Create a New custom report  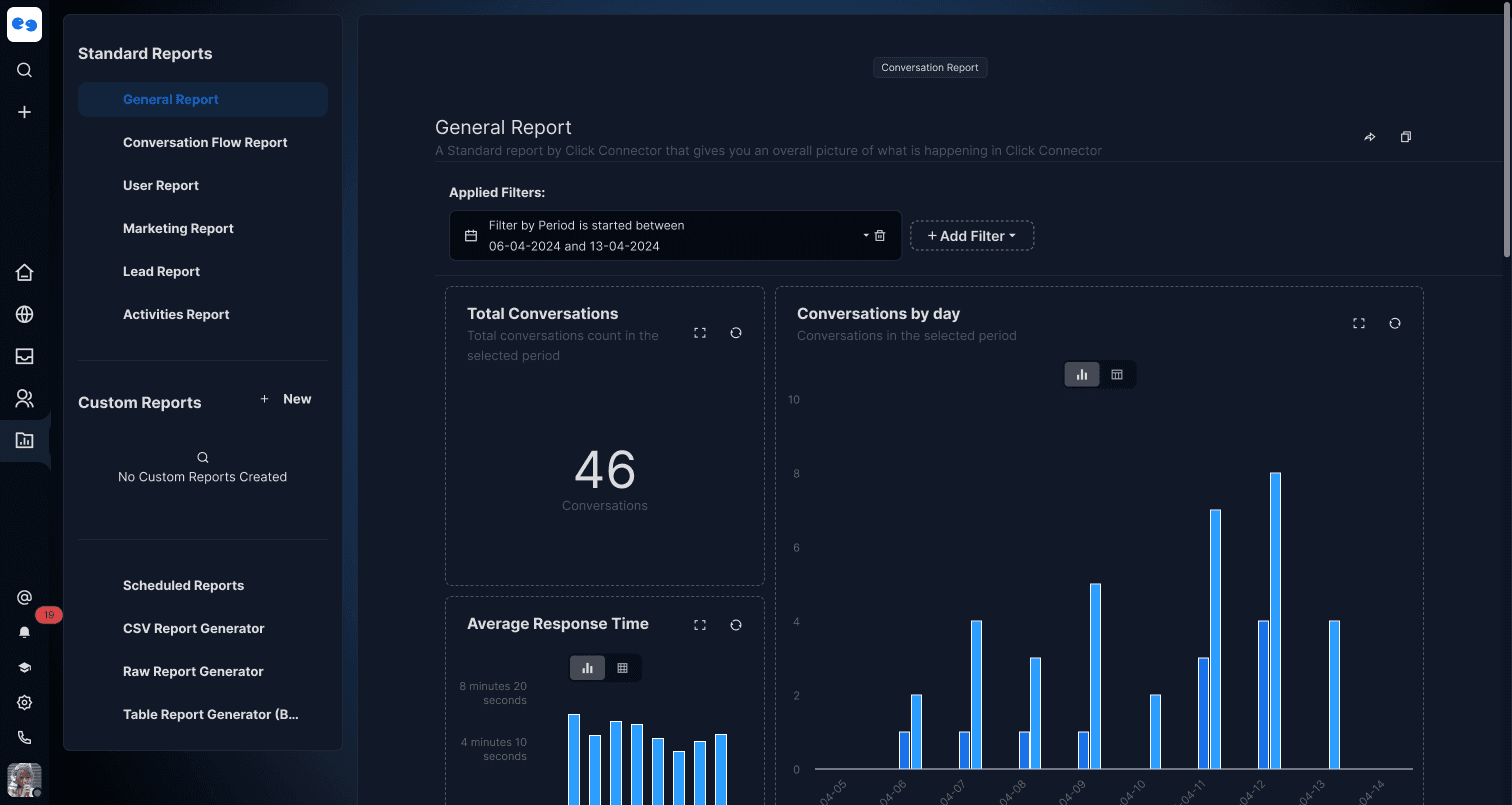tap(286, 399)
